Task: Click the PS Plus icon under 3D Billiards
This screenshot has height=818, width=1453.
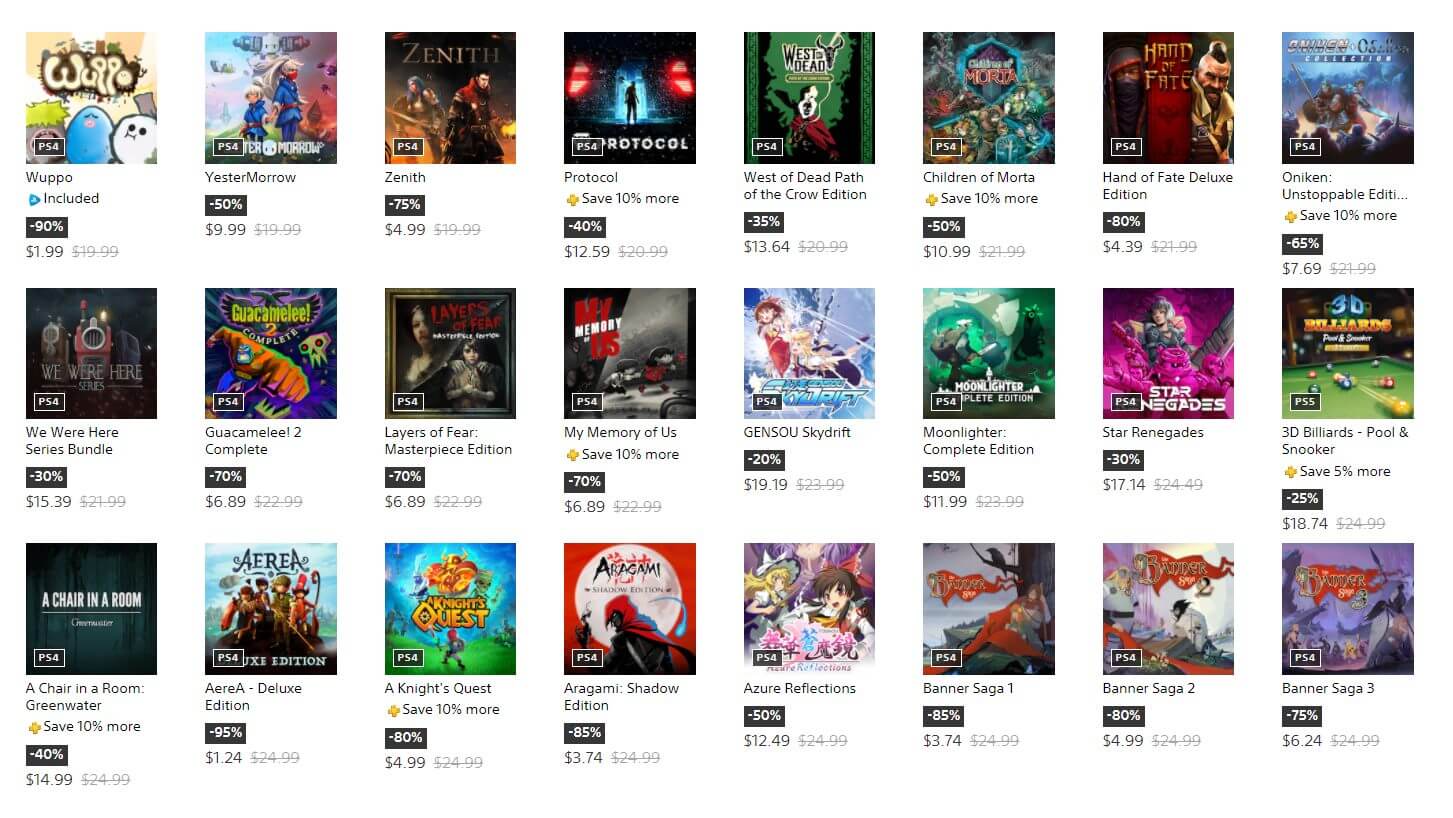Action: pos(1290,472)
